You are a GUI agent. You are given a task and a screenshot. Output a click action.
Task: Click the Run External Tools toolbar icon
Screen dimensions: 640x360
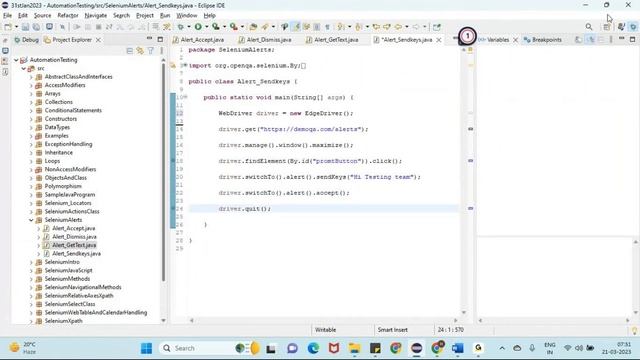coord(233,27)
